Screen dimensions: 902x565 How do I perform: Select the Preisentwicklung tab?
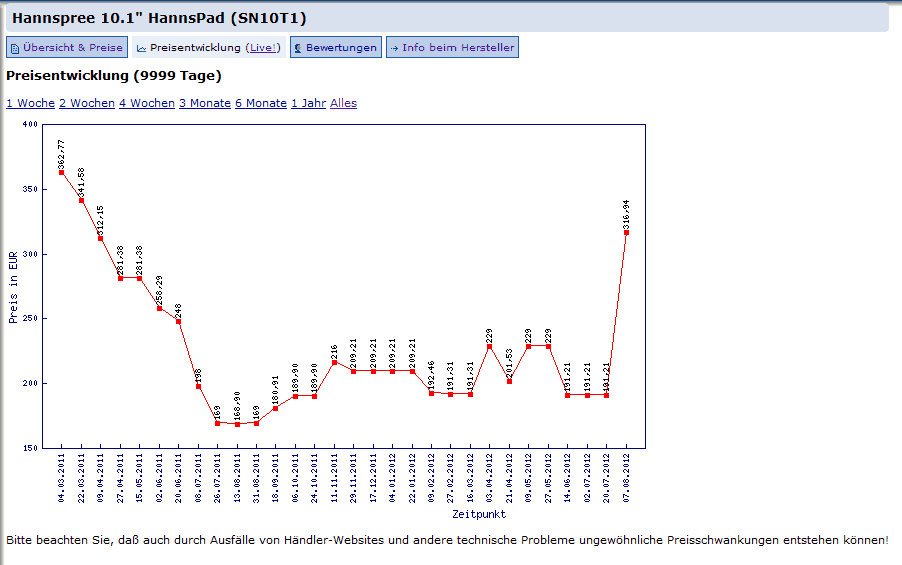(x=209, y=47)
